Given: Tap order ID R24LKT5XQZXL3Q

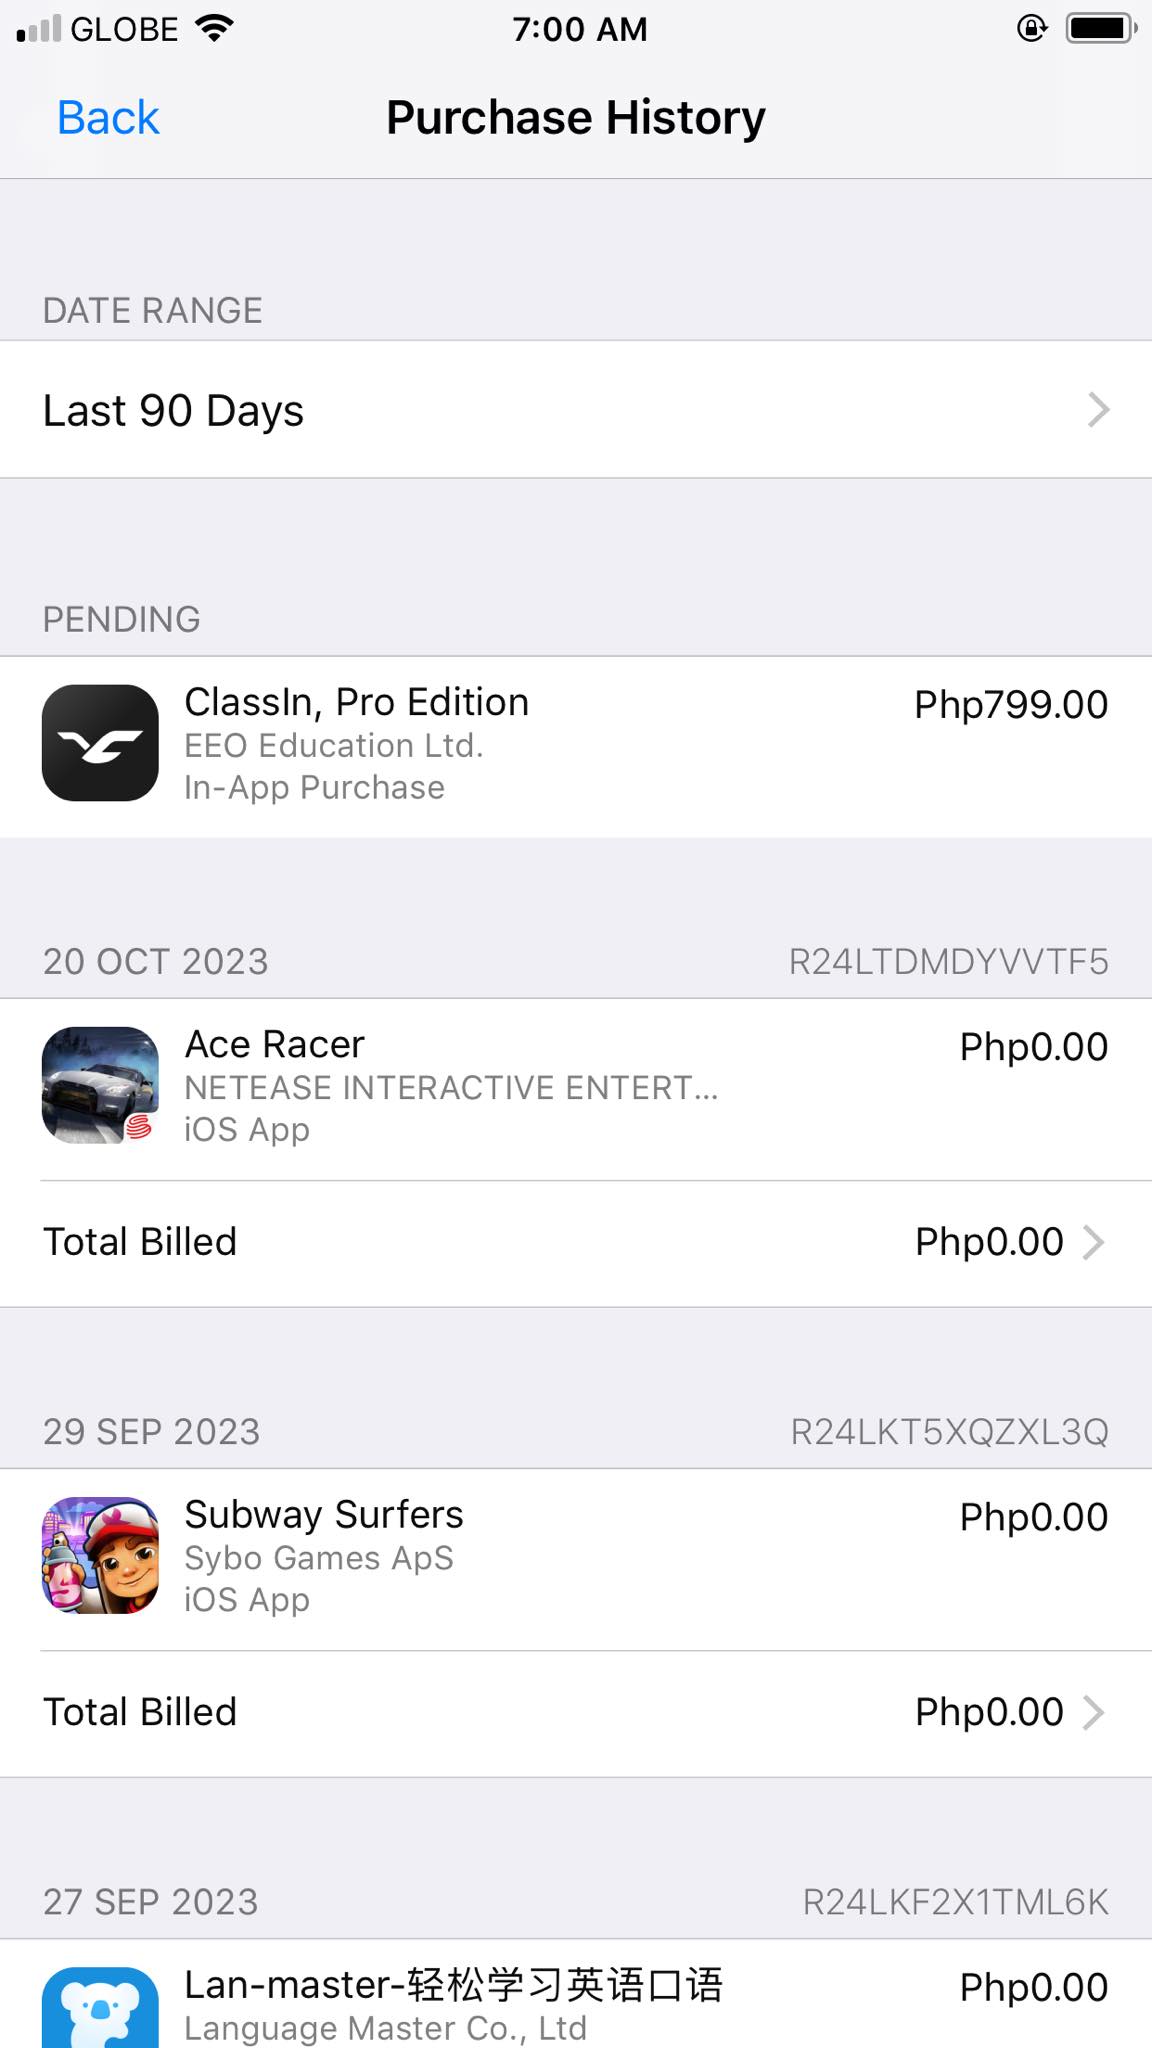Looking at the screenshot, I should [949, 1432].
